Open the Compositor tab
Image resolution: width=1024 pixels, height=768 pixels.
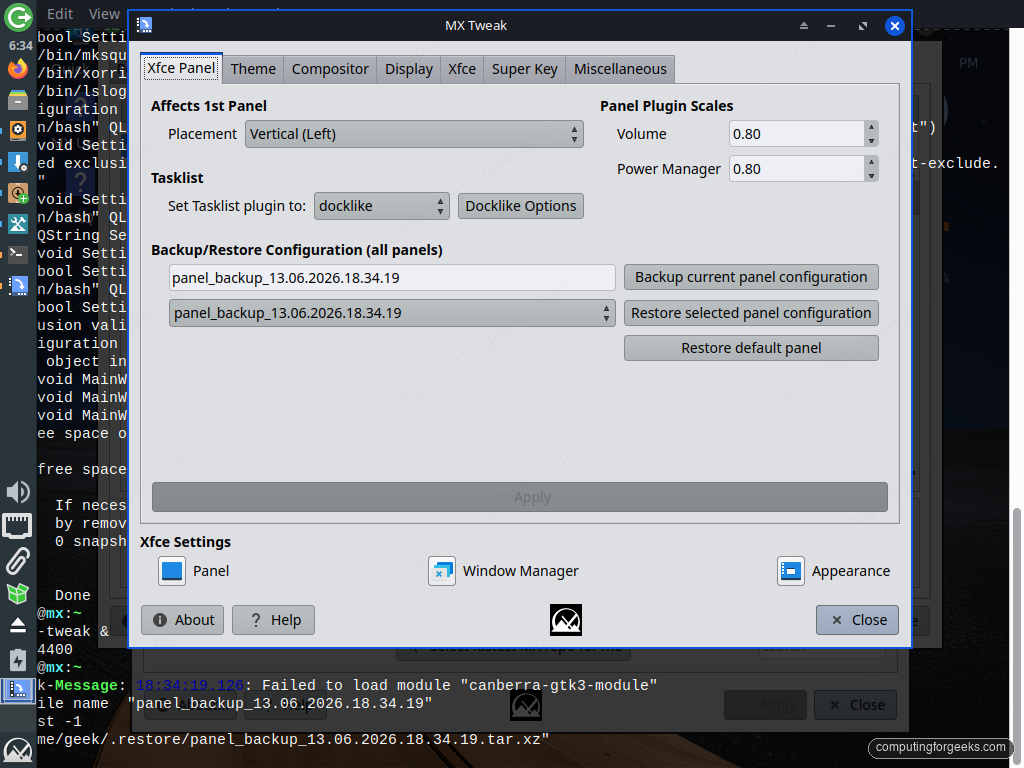click(330, 69)
